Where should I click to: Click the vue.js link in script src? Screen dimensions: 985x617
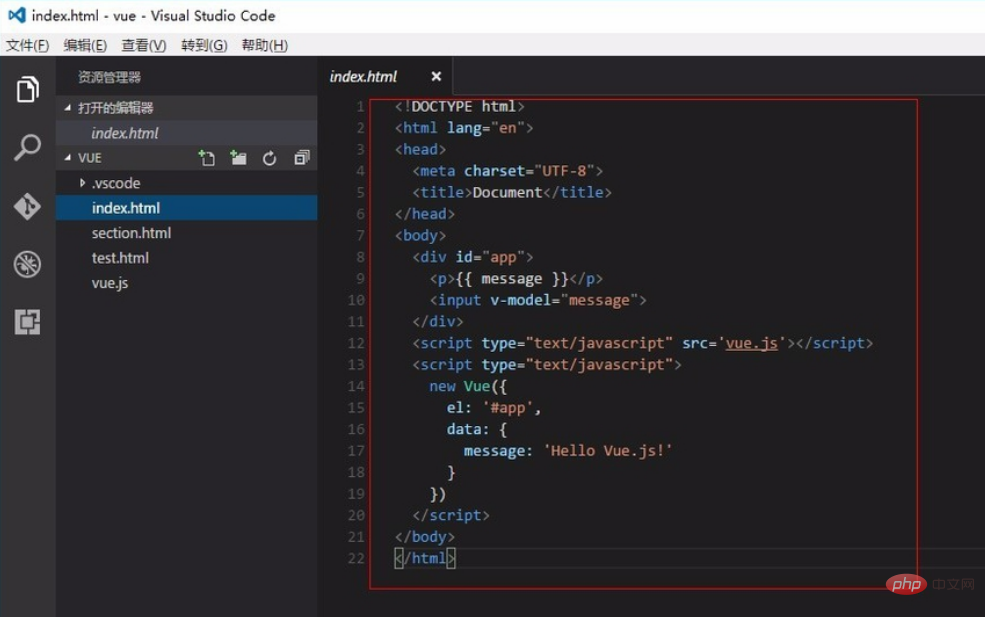point(751,343)
